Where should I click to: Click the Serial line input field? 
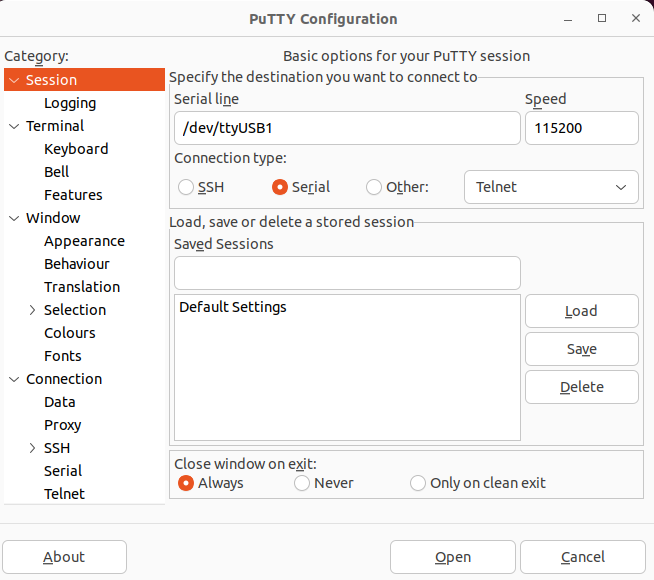(347, 128)
